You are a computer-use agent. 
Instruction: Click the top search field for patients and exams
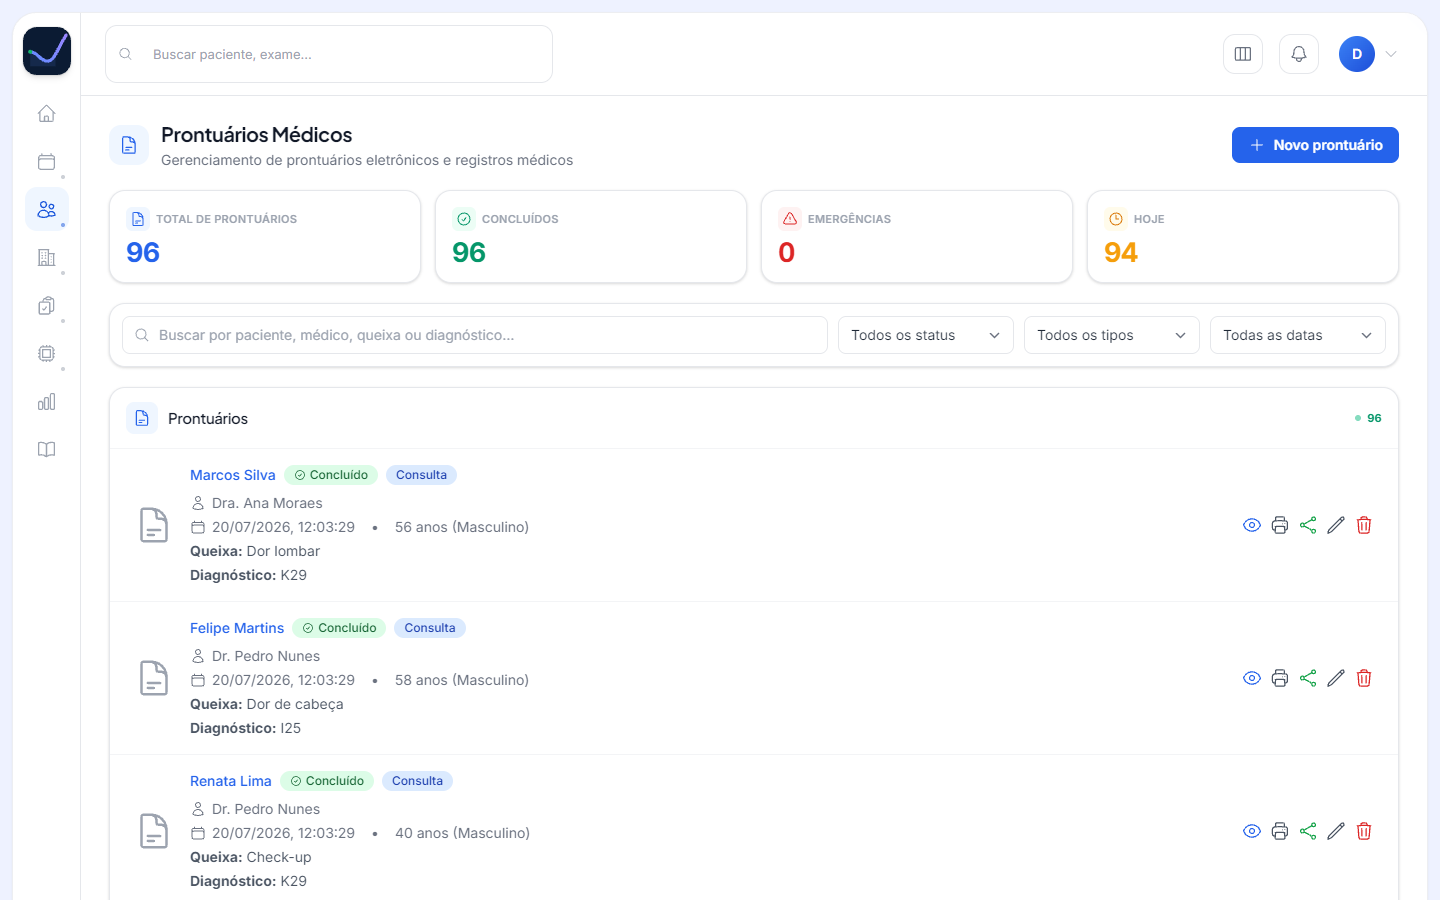click(329, 54)
